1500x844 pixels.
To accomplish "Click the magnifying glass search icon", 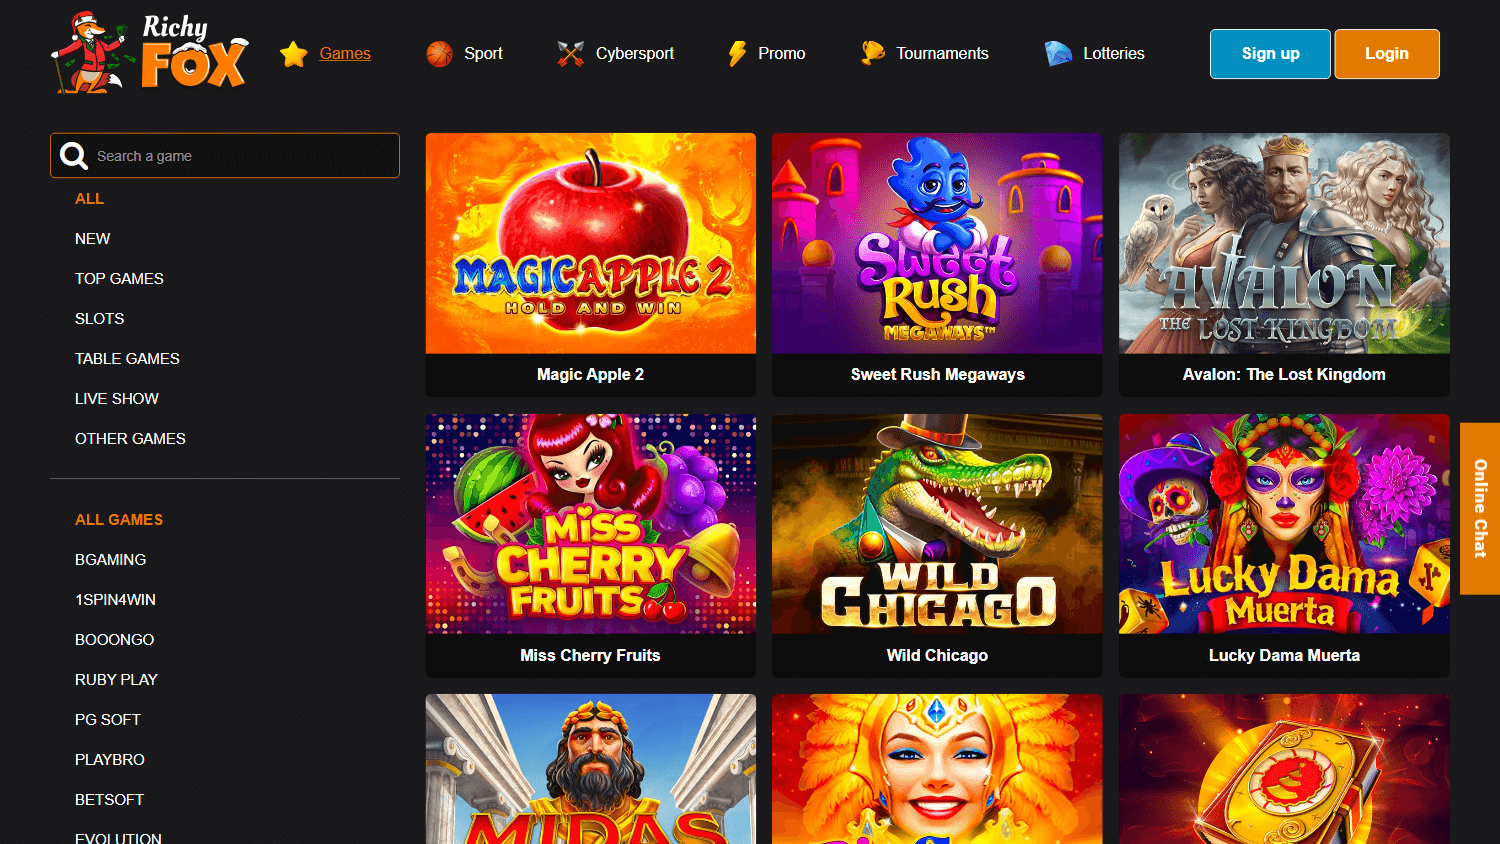I will pyautogui.click(x=74, y=156).
